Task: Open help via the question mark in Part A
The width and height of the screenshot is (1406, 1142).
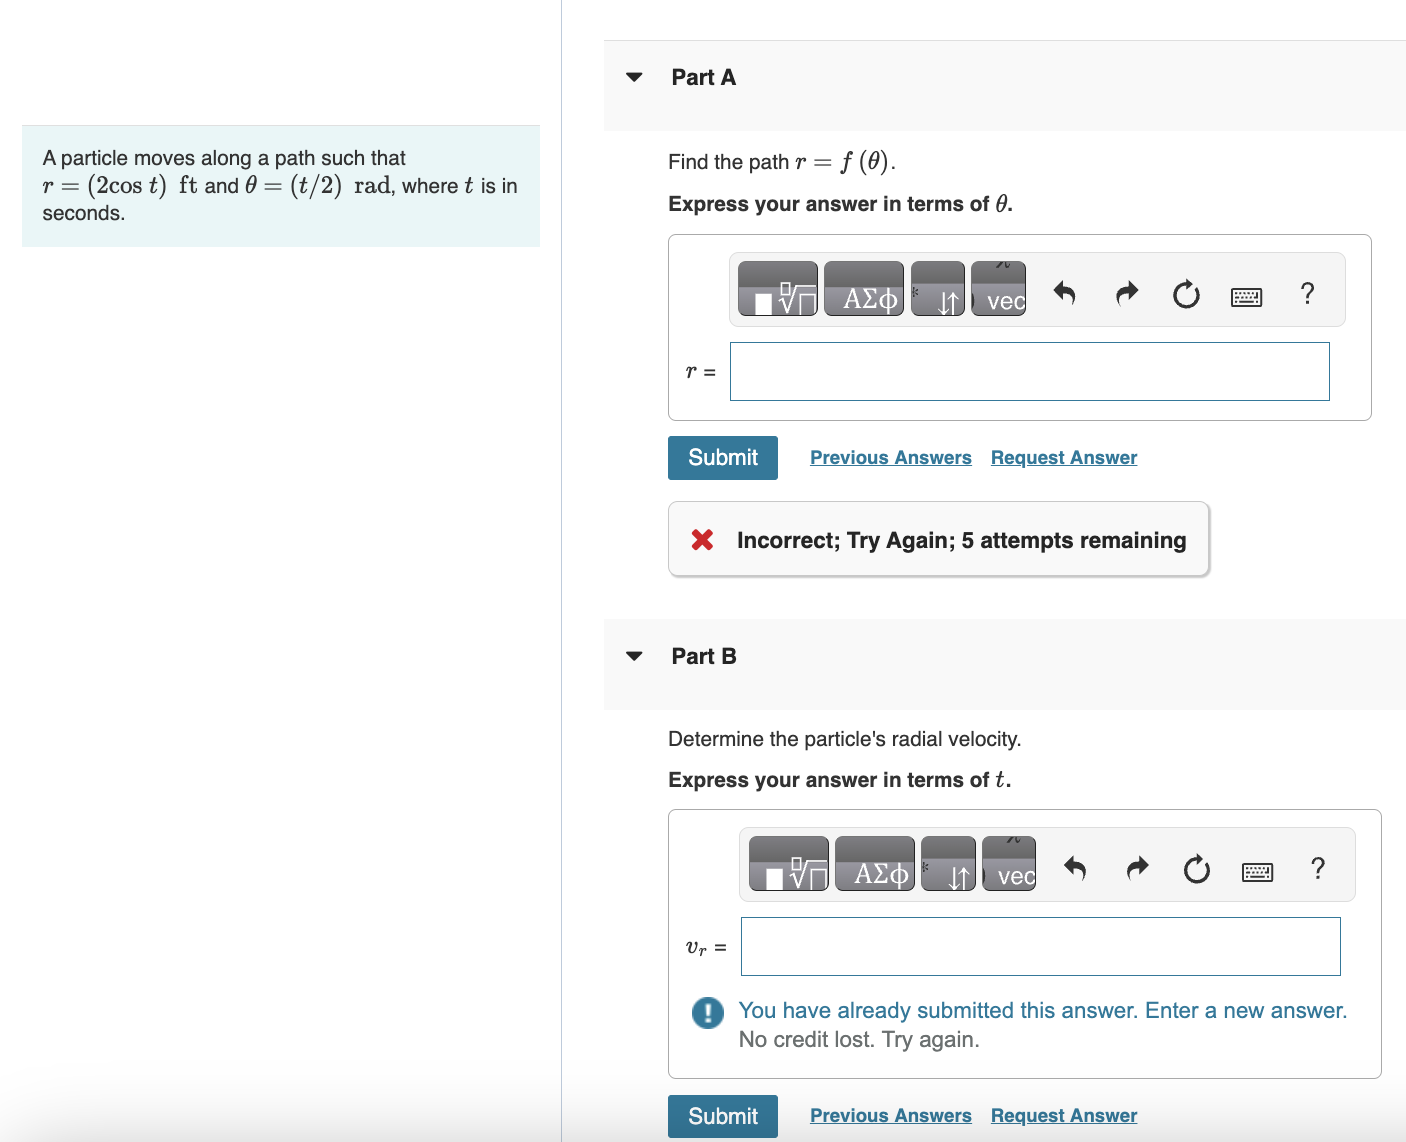Action: [x=1307, y=292]
